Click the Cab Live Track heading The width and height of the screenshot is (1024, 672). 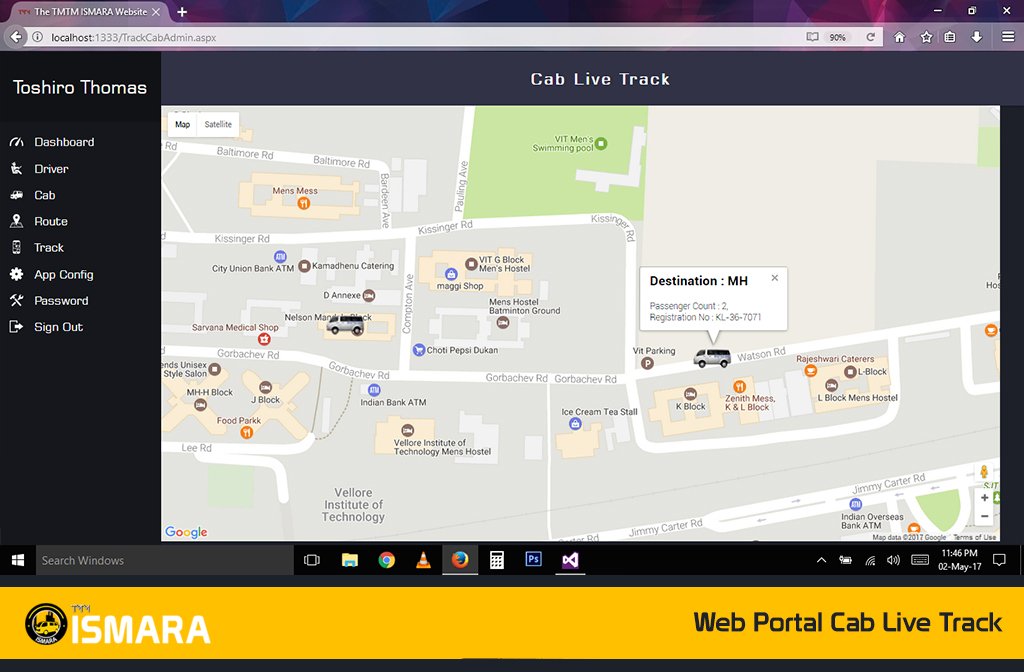(x=600, y=79)
